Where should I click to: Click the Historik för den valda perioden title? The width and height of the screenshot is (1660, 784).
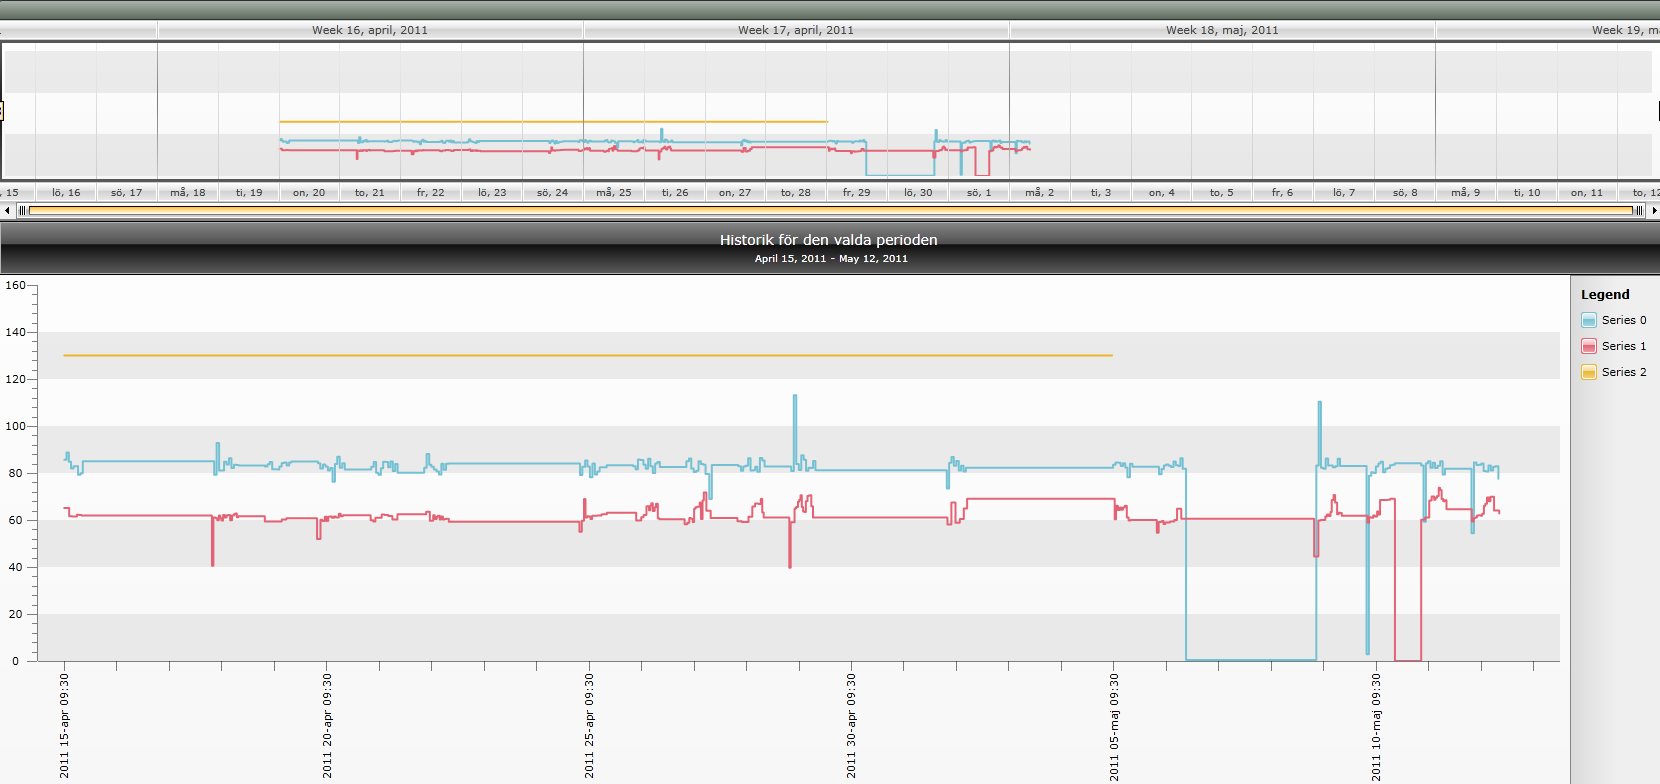pos(829,240)
